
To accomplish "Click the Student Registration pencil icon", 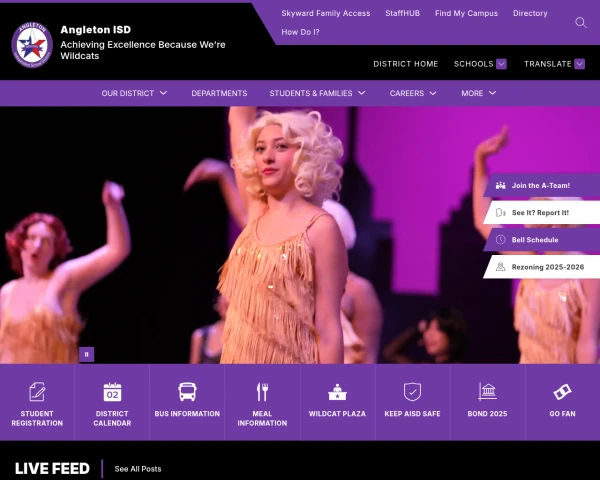I will pyautogui.click(x=37, y=392).
